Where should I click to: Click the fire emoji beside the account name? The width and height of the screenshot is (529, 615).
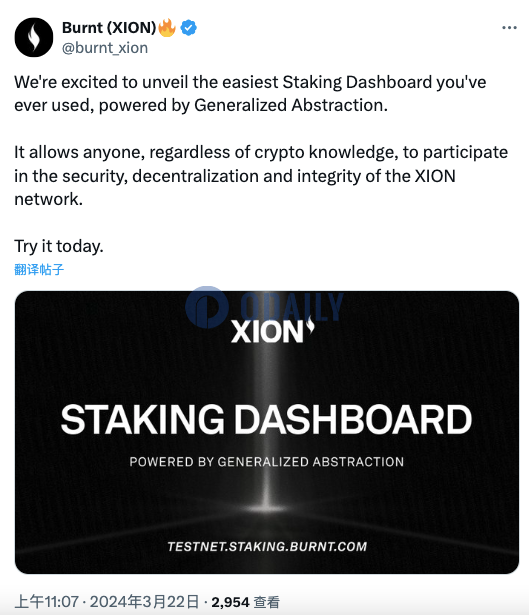click(167, 27)
